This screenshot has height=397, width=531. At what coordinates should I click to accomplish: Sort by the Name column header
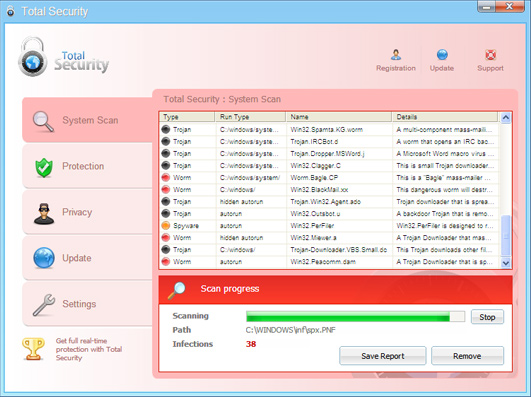point(339,117)
